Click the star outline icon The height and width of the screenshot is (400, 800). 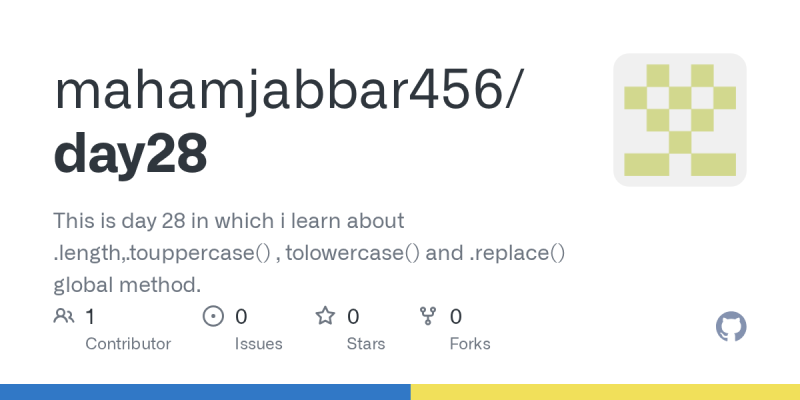(x=325, y=316)
